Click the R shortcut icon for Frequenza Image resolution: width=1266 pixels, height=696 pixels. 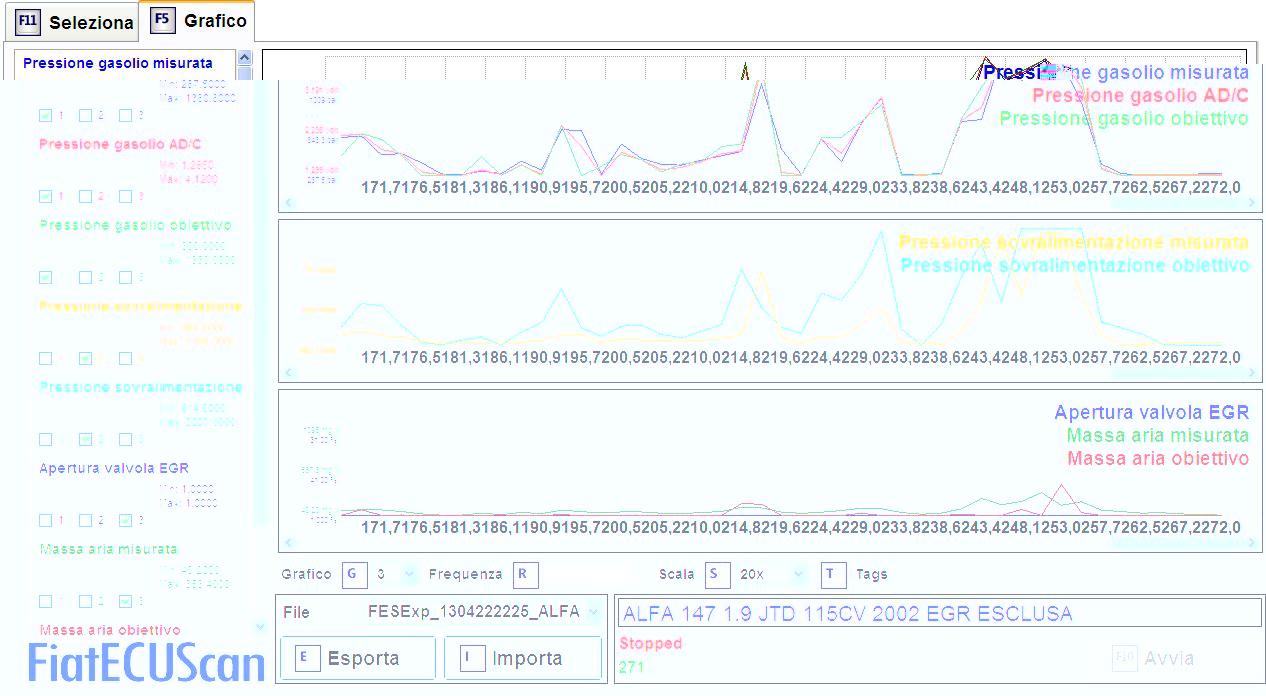click(x=525, y=574)
